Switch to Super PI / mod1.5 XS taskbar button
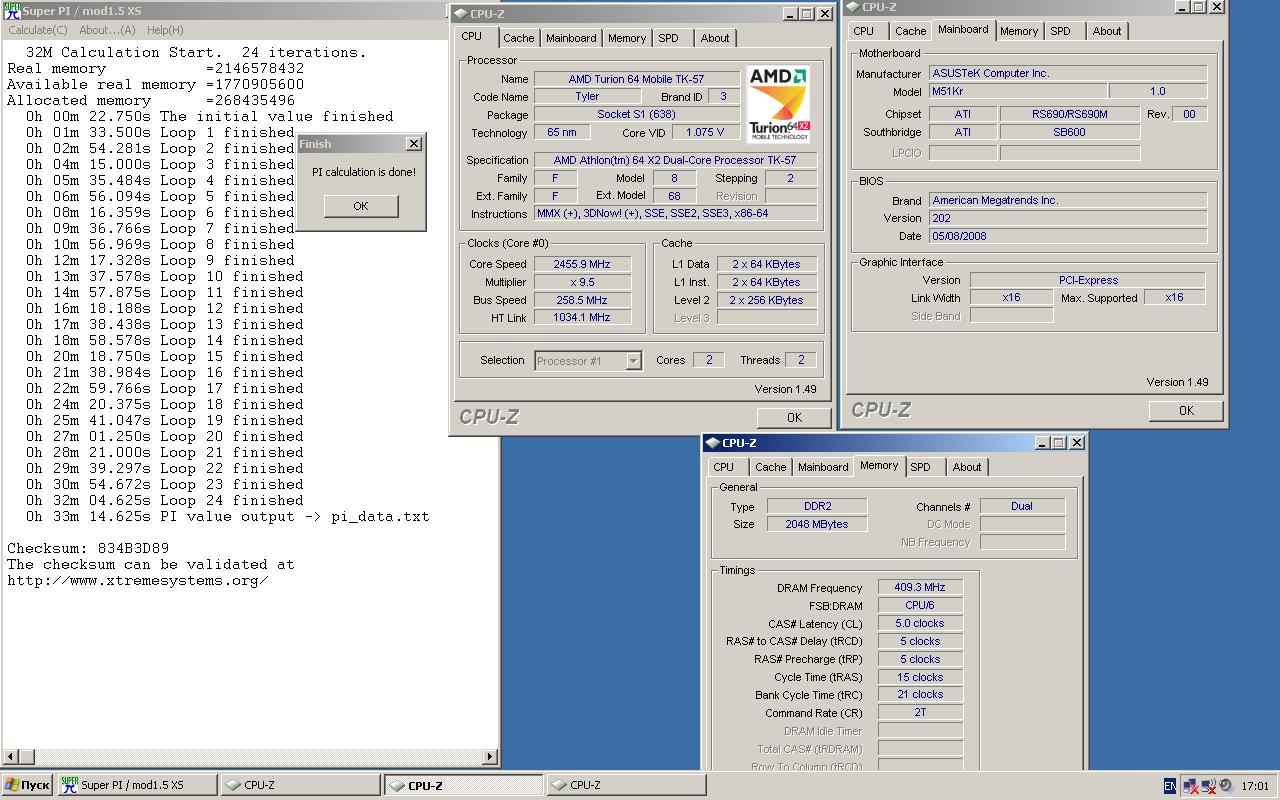 pyautogui.click(x=137, y=786)
